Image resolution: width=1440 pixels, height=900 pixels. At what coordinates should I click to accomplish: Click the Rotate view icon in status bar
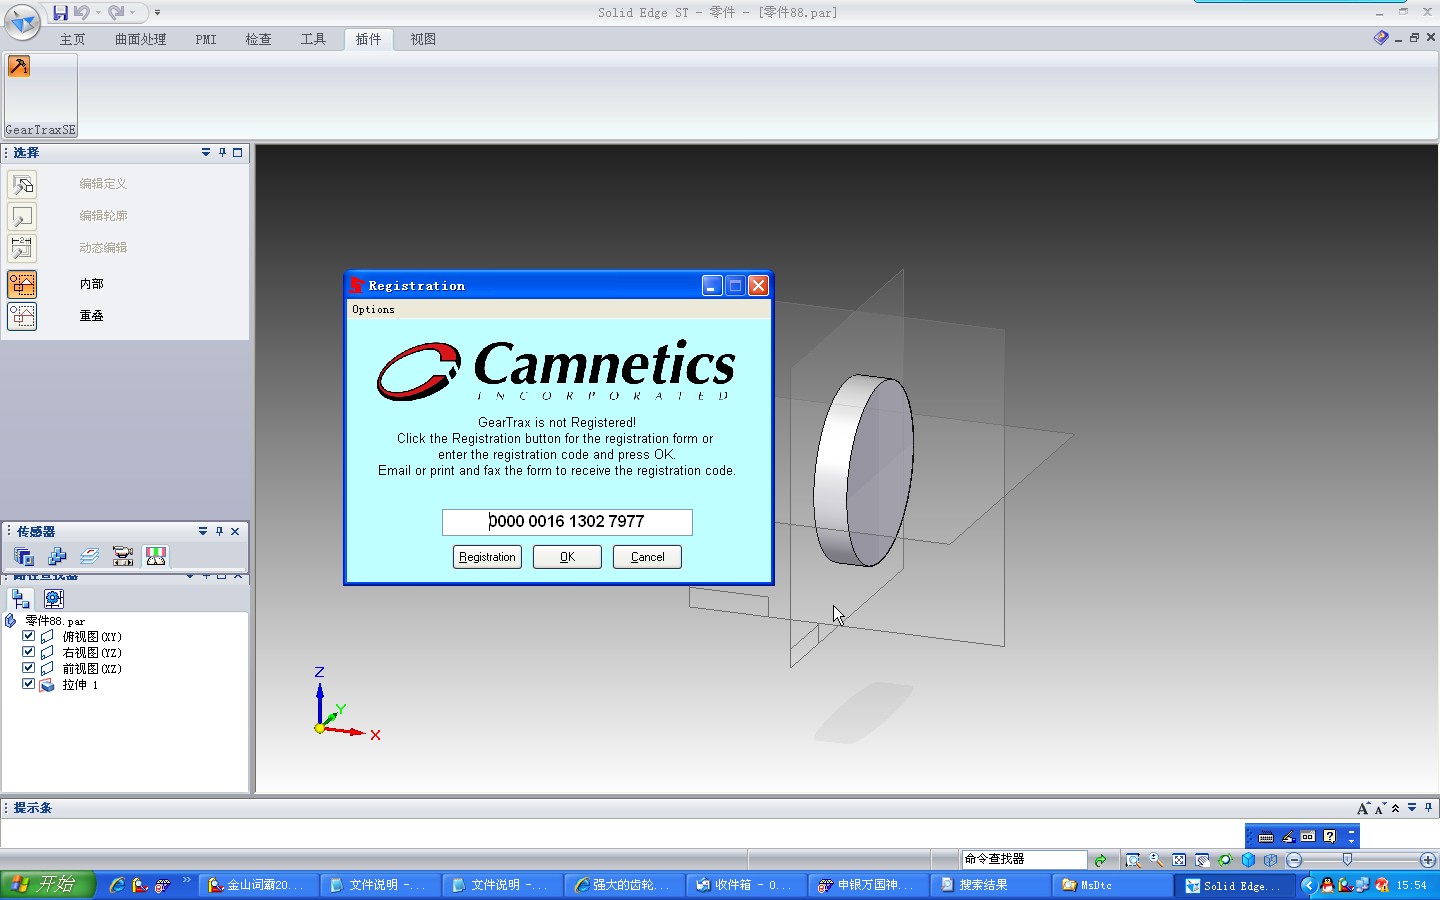1225,860
